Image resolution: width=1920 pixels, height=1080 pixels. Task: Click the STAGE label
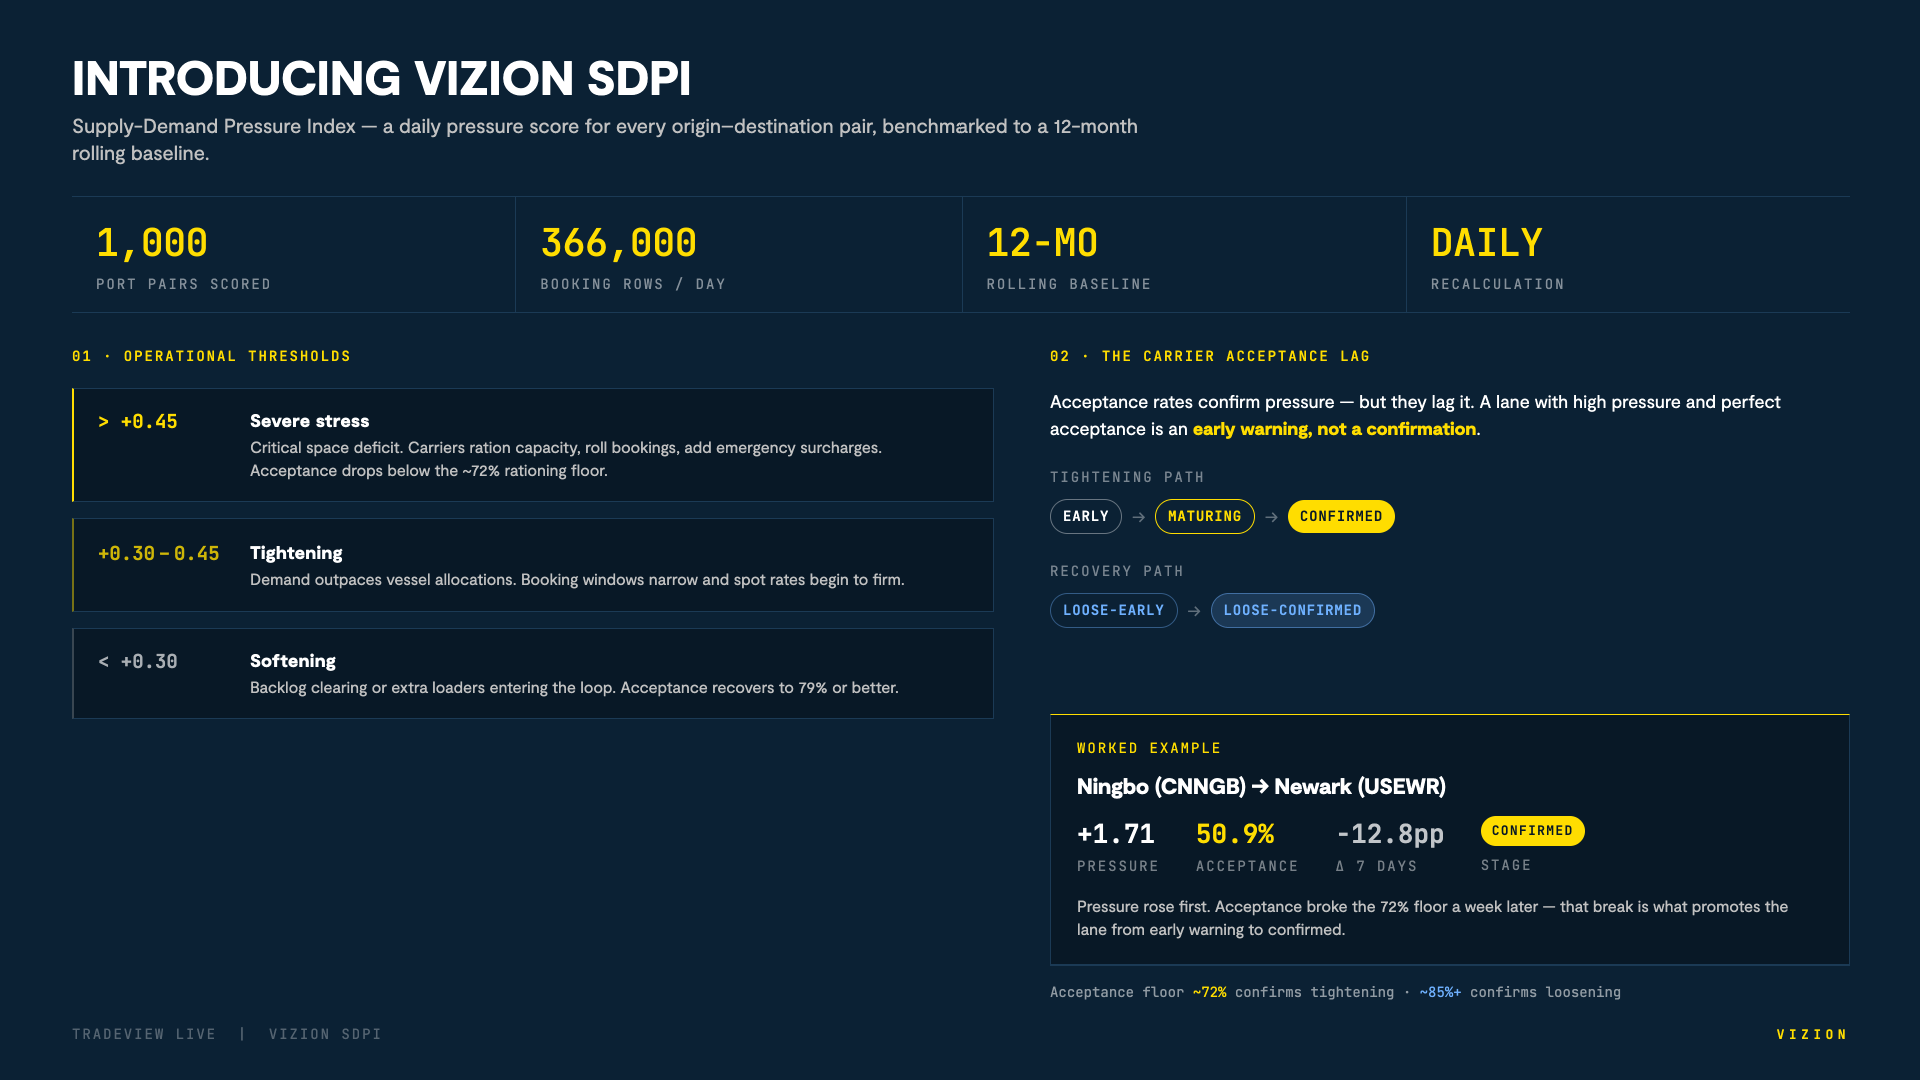pos(1506,865)
